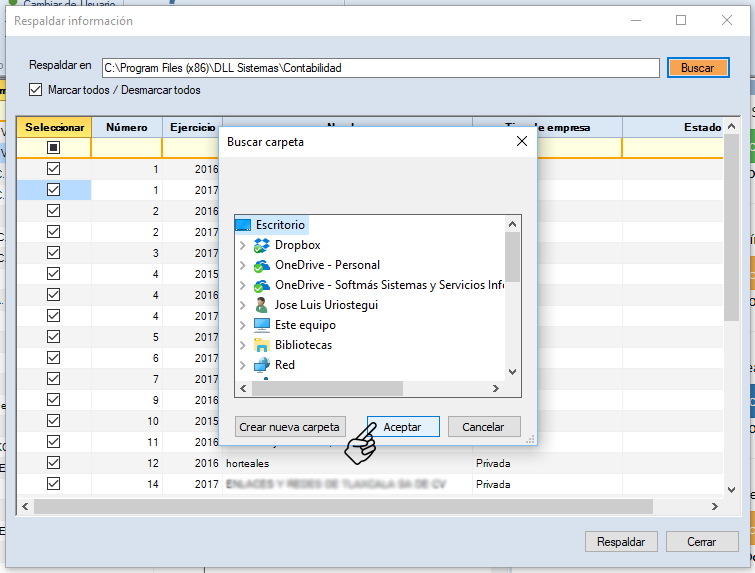Screen dimensions: 755x573
Task: Expand the Bibliotecas tree node
Action: [x=242, y=345]
